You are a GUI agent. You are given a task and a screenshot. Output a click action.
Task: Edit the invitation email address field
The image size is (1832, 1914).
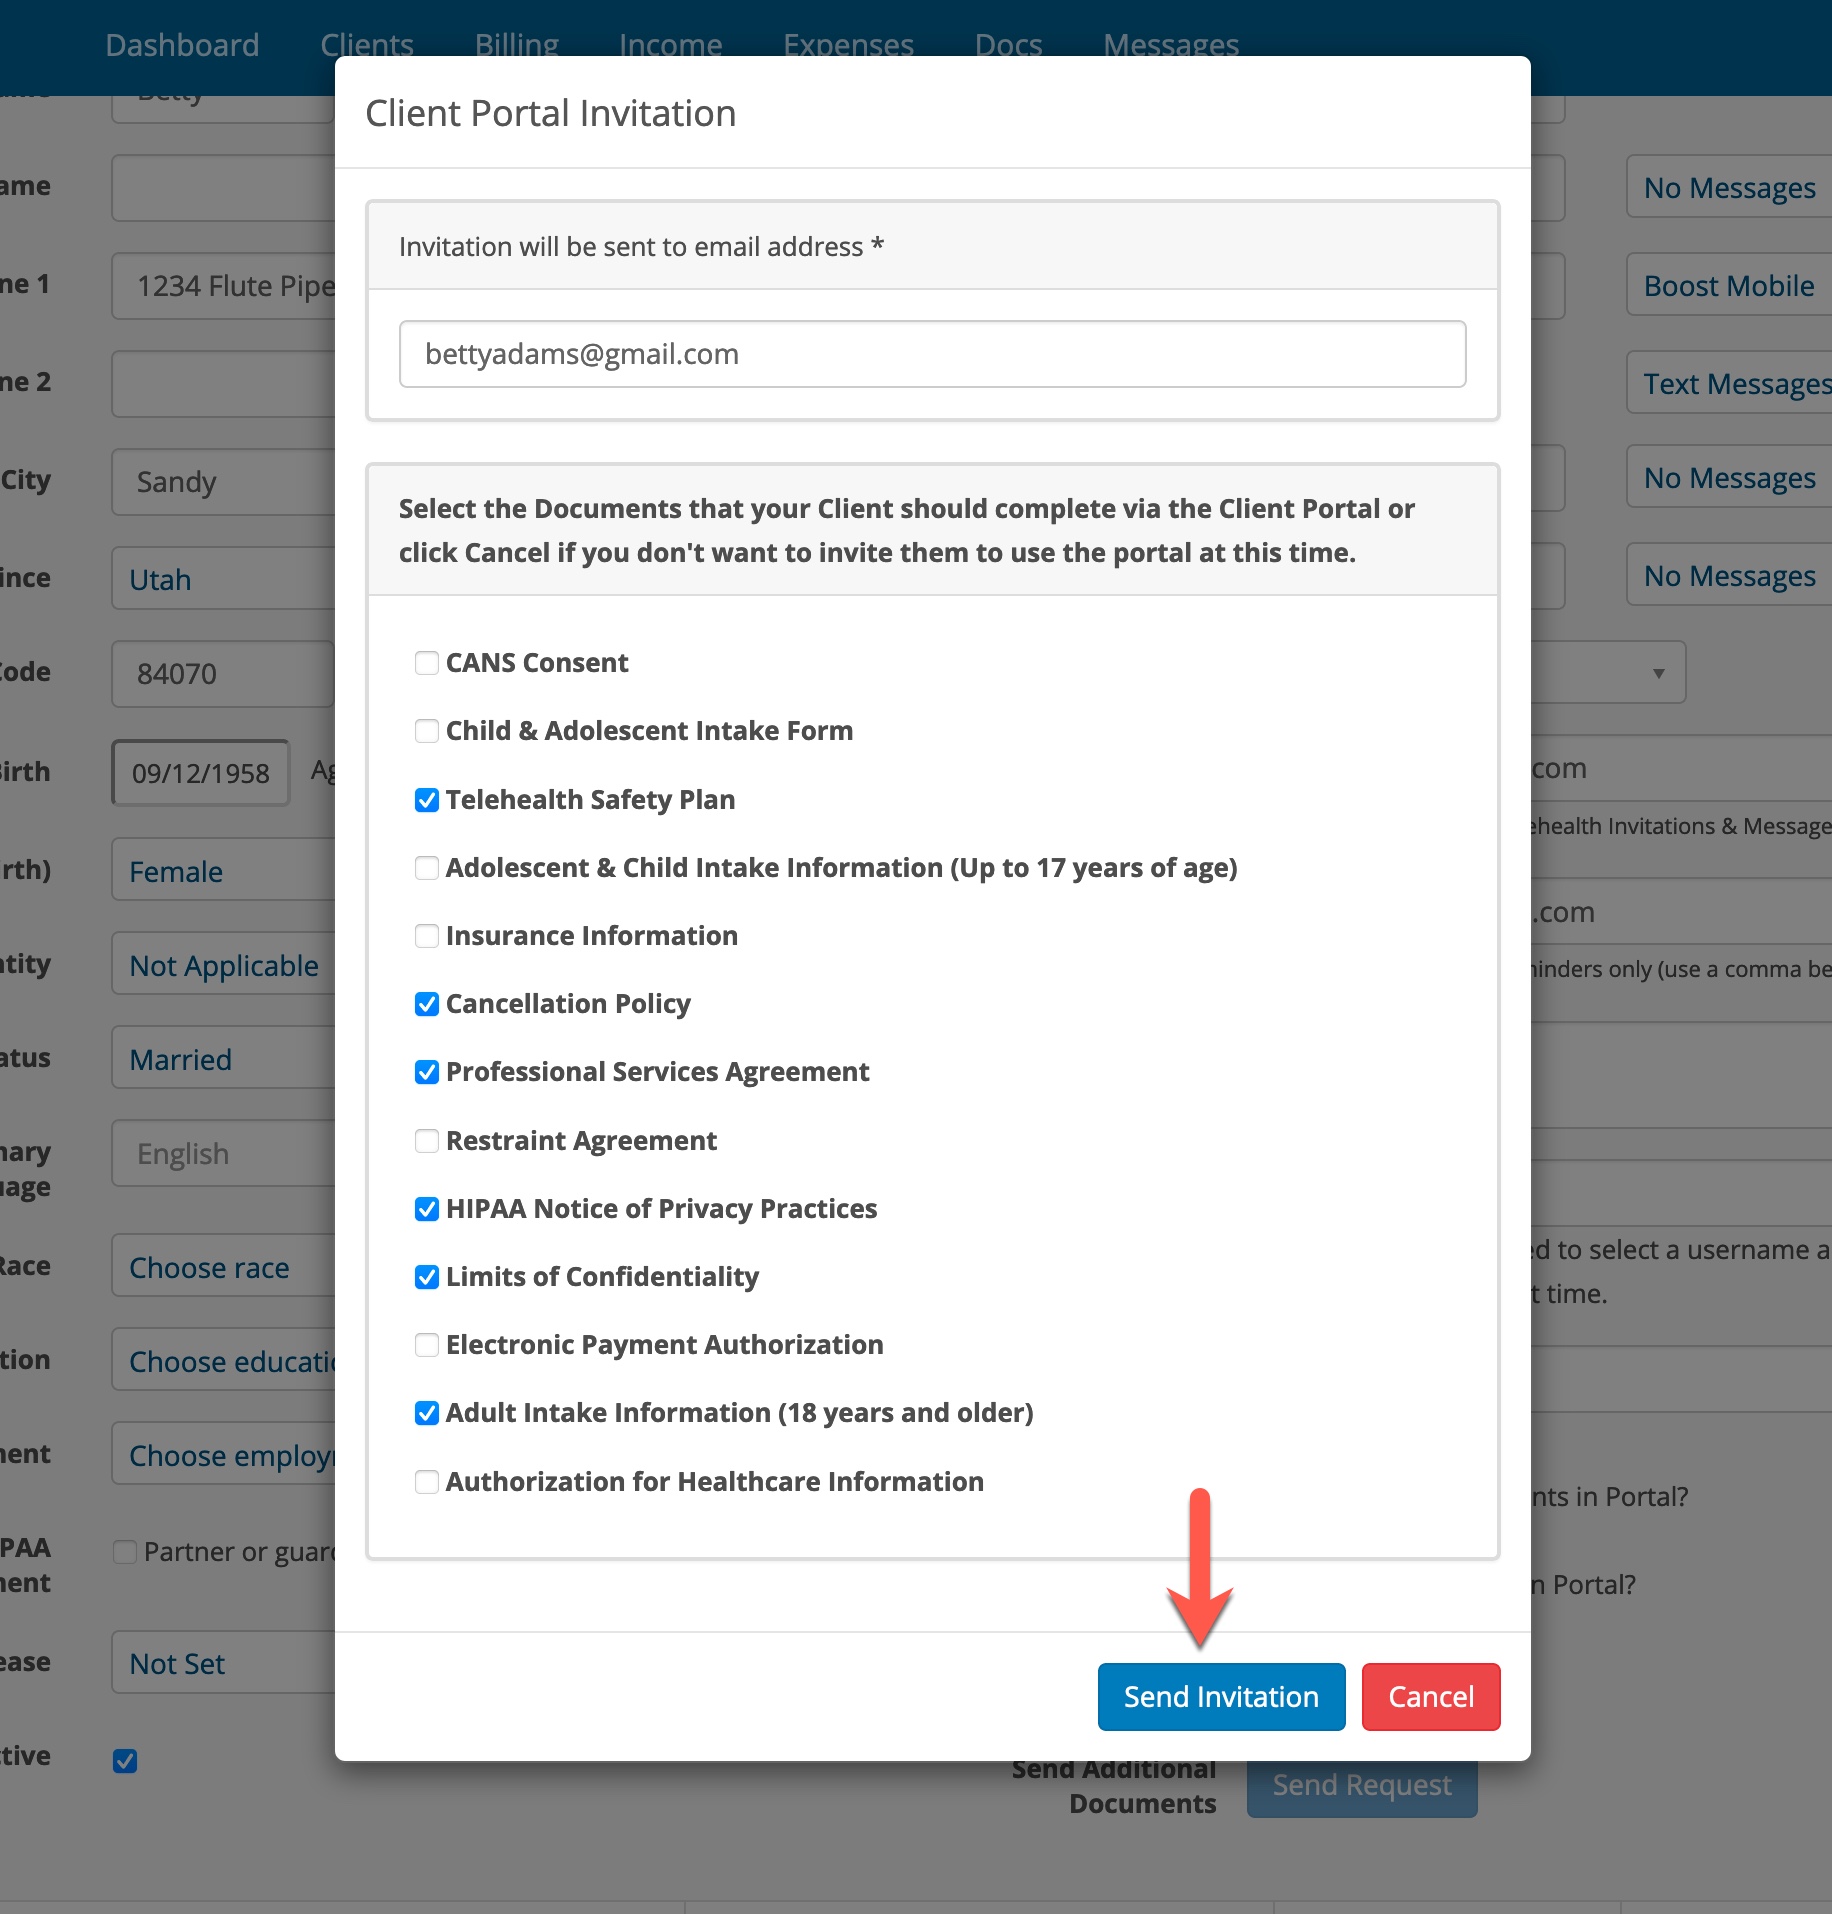click(x=932, y=354)
